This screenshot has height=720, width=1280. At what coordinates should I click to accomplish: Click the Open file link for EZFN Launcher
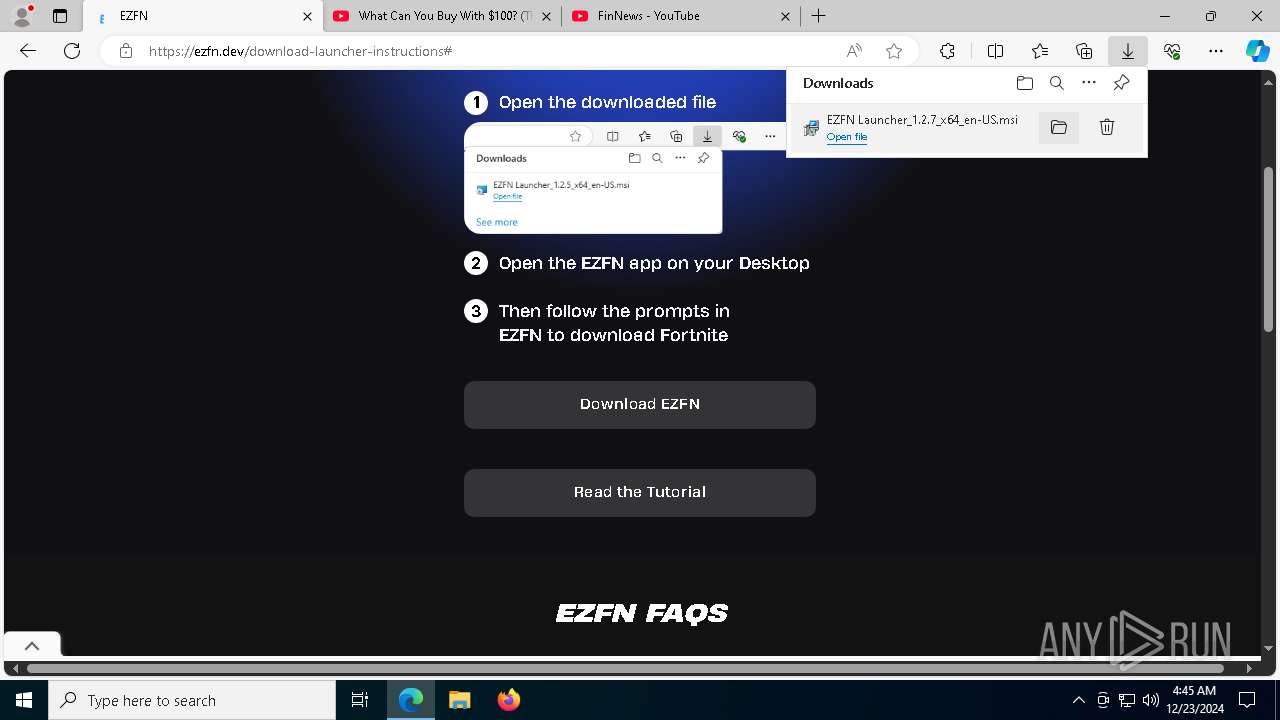[x=847, y=137]
